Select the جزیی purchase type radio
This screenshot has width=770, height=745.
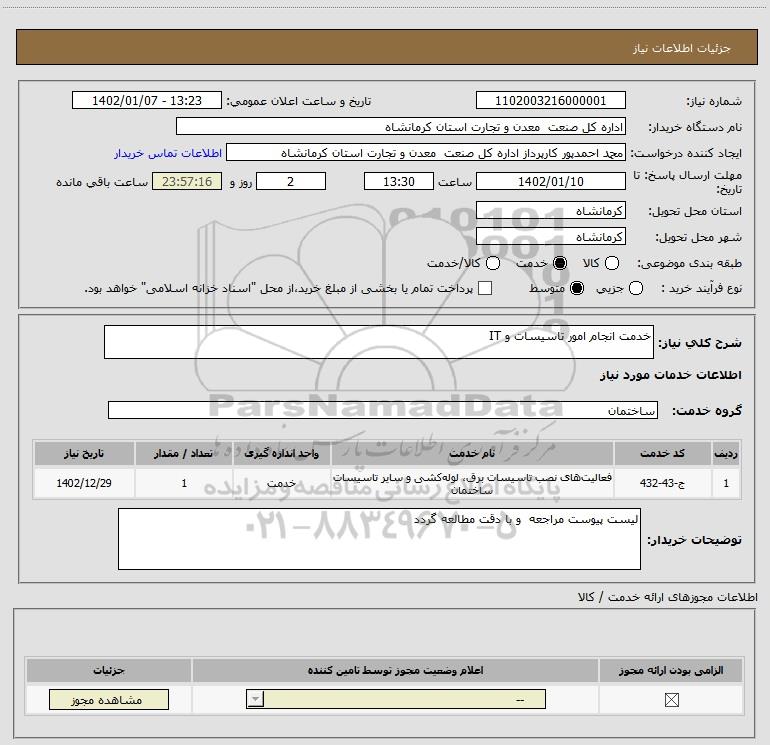635,288
